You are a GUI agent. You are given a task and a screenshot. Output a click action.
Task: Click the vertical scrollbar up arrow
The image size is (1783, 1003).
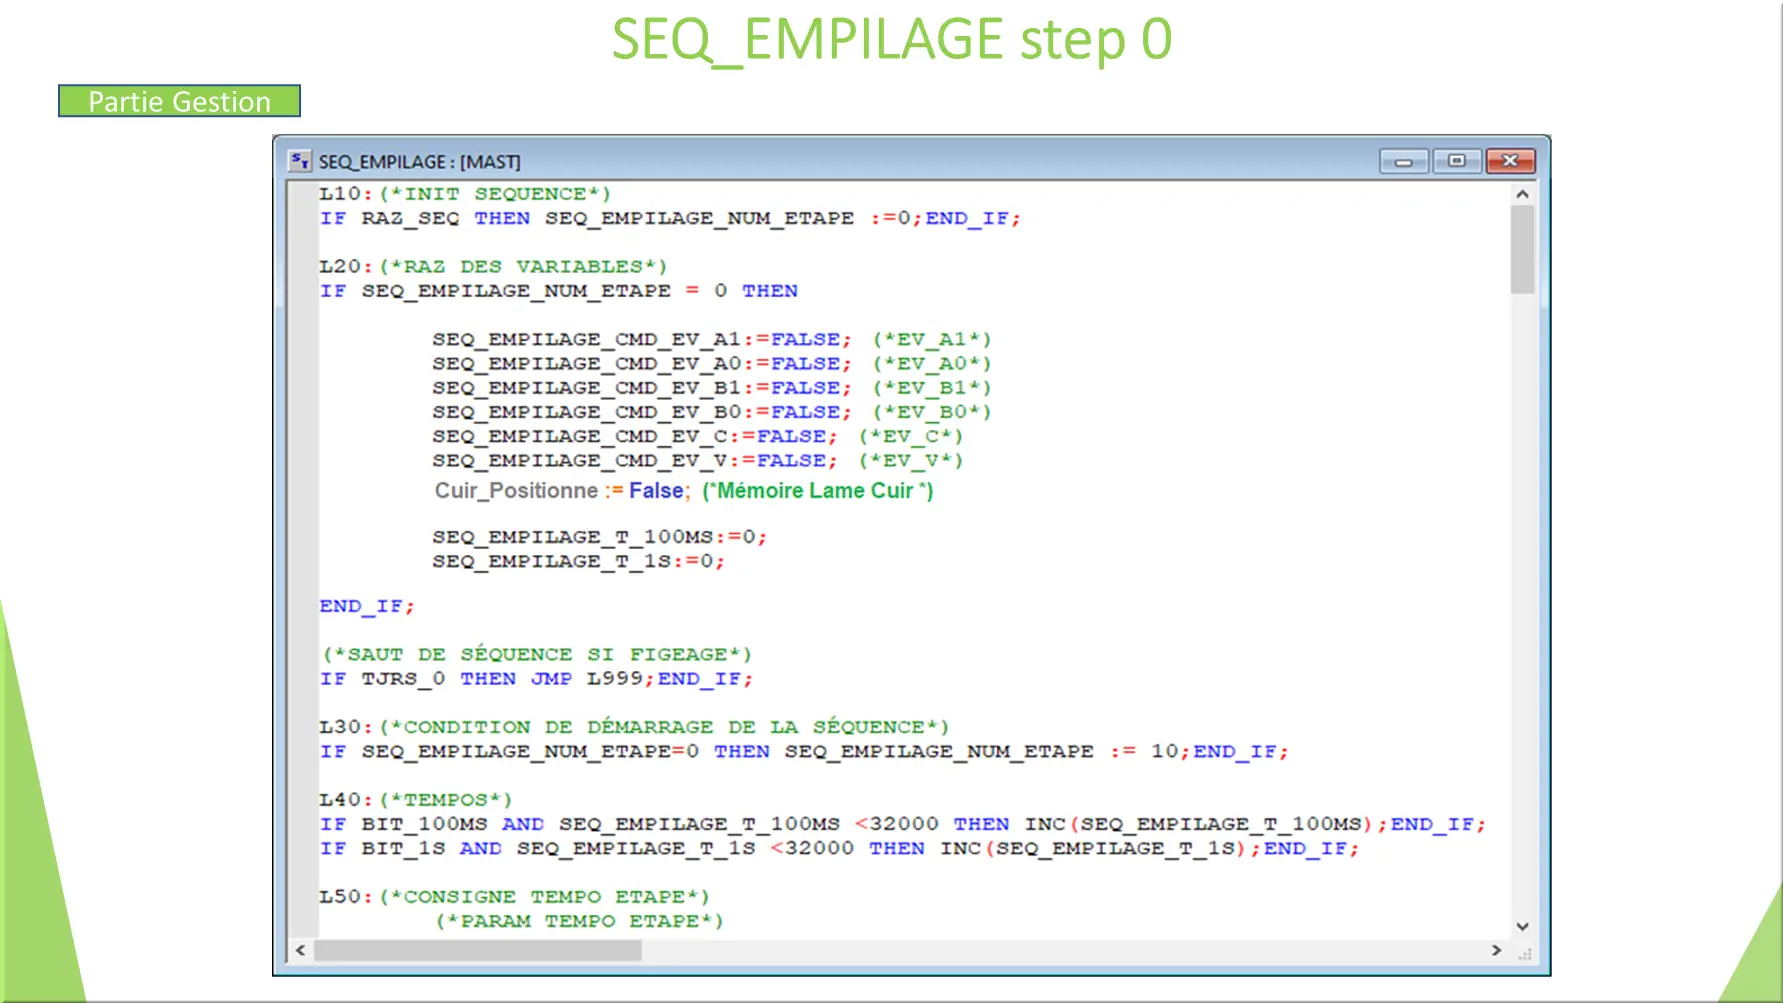pyautogui.click(x=1522, y=192)
